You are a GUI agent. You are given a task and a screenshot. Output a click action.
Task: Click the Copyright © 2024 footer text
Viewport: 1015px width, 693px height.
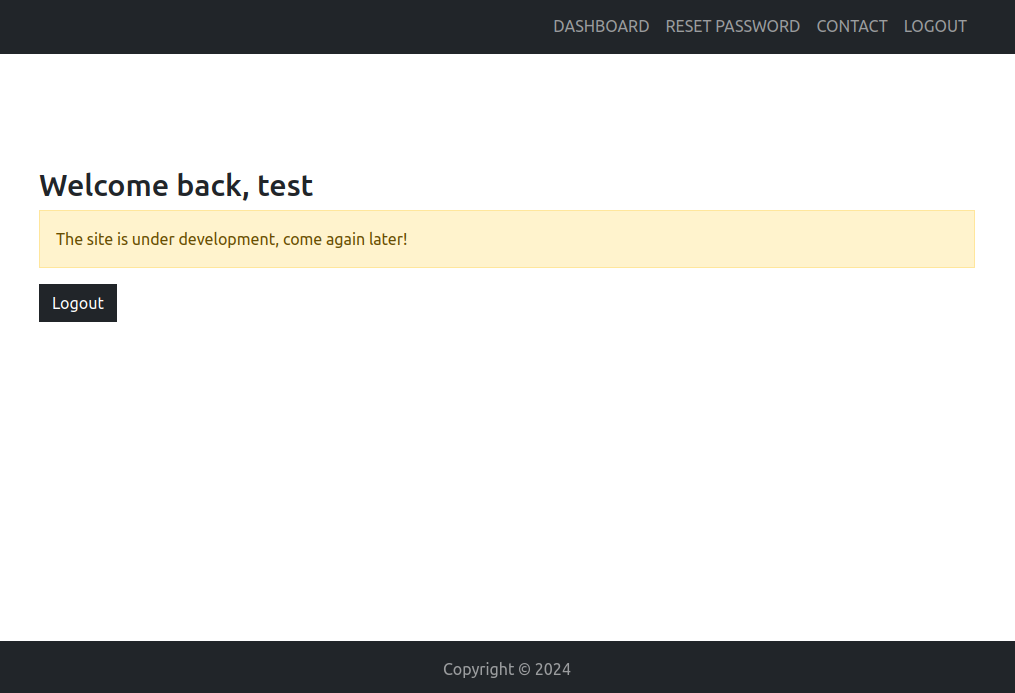tap(507, 669)
